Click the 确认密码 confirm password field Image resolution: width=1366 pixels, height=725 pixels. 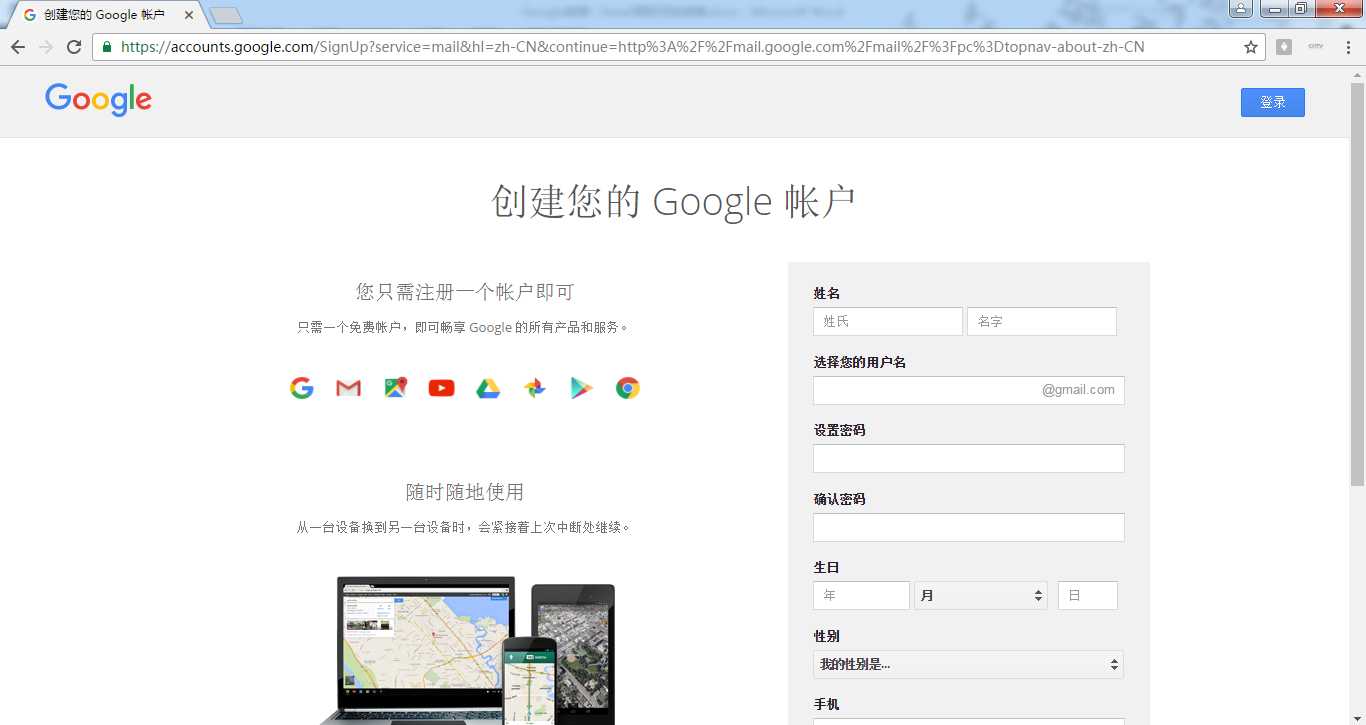(969, 527)
